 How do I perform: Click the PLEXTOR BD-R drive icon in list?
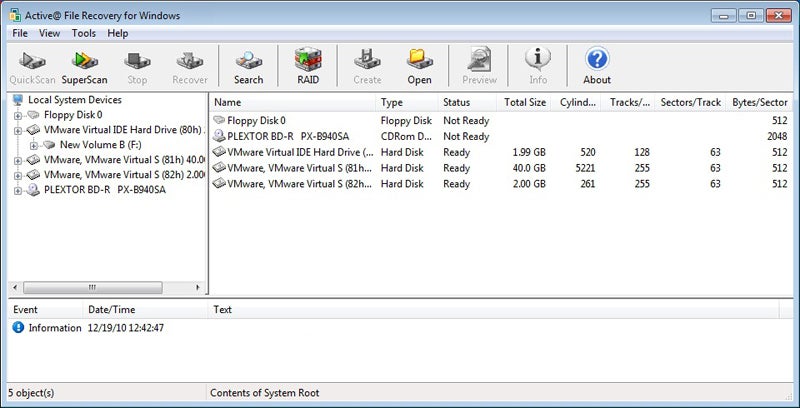point(219,136)
